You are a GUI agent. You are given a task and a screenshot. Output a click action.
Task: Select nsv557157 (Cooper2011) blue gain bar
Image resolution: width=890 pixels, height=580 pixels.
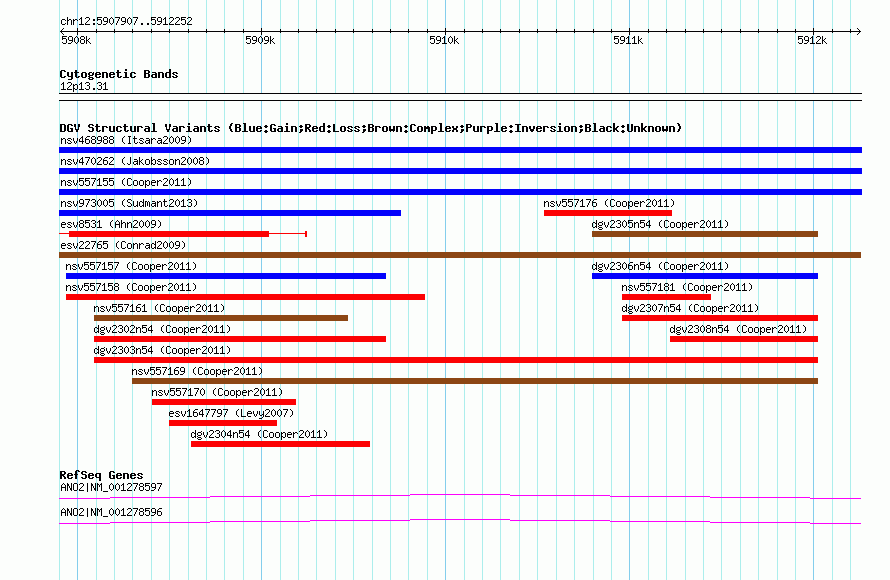click(x=226, y=276)
